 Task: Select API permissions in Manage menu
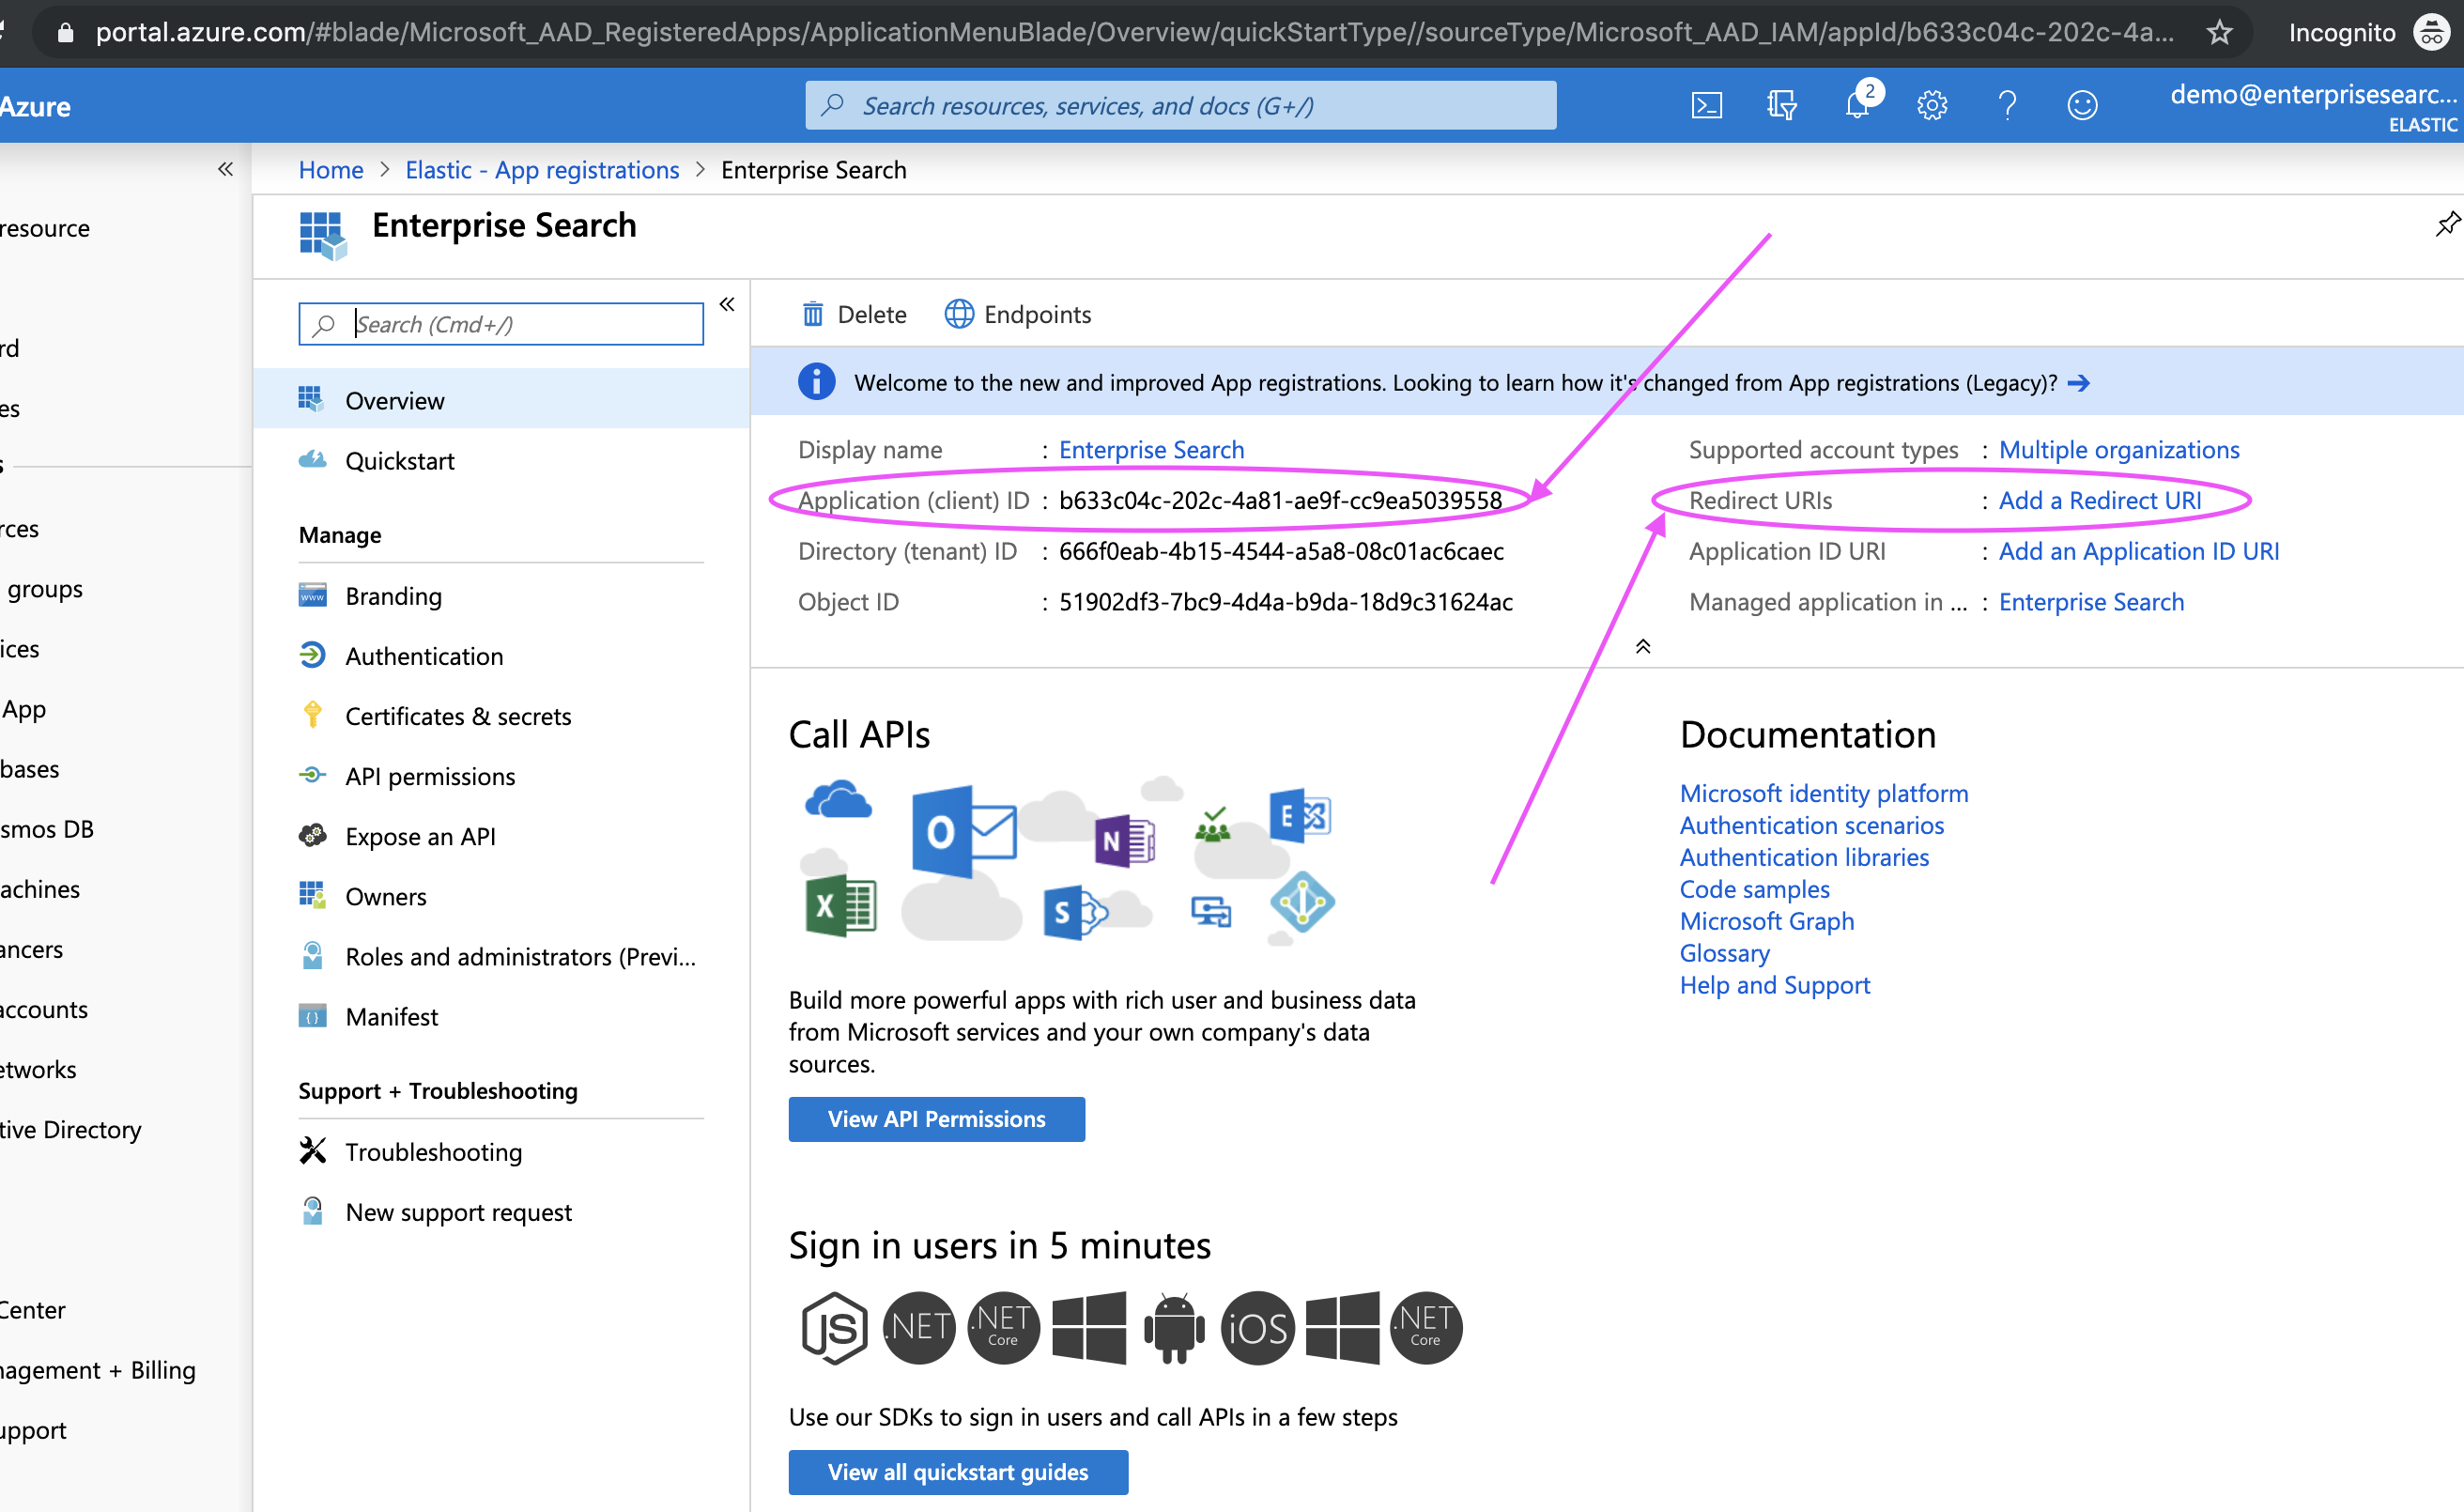430,776
